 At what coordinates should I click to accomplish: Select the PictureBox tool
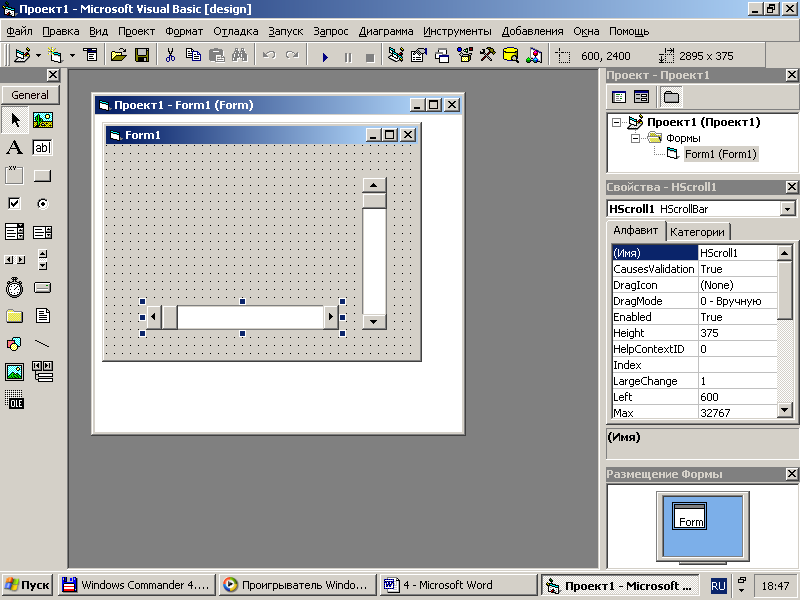(43, 120)
